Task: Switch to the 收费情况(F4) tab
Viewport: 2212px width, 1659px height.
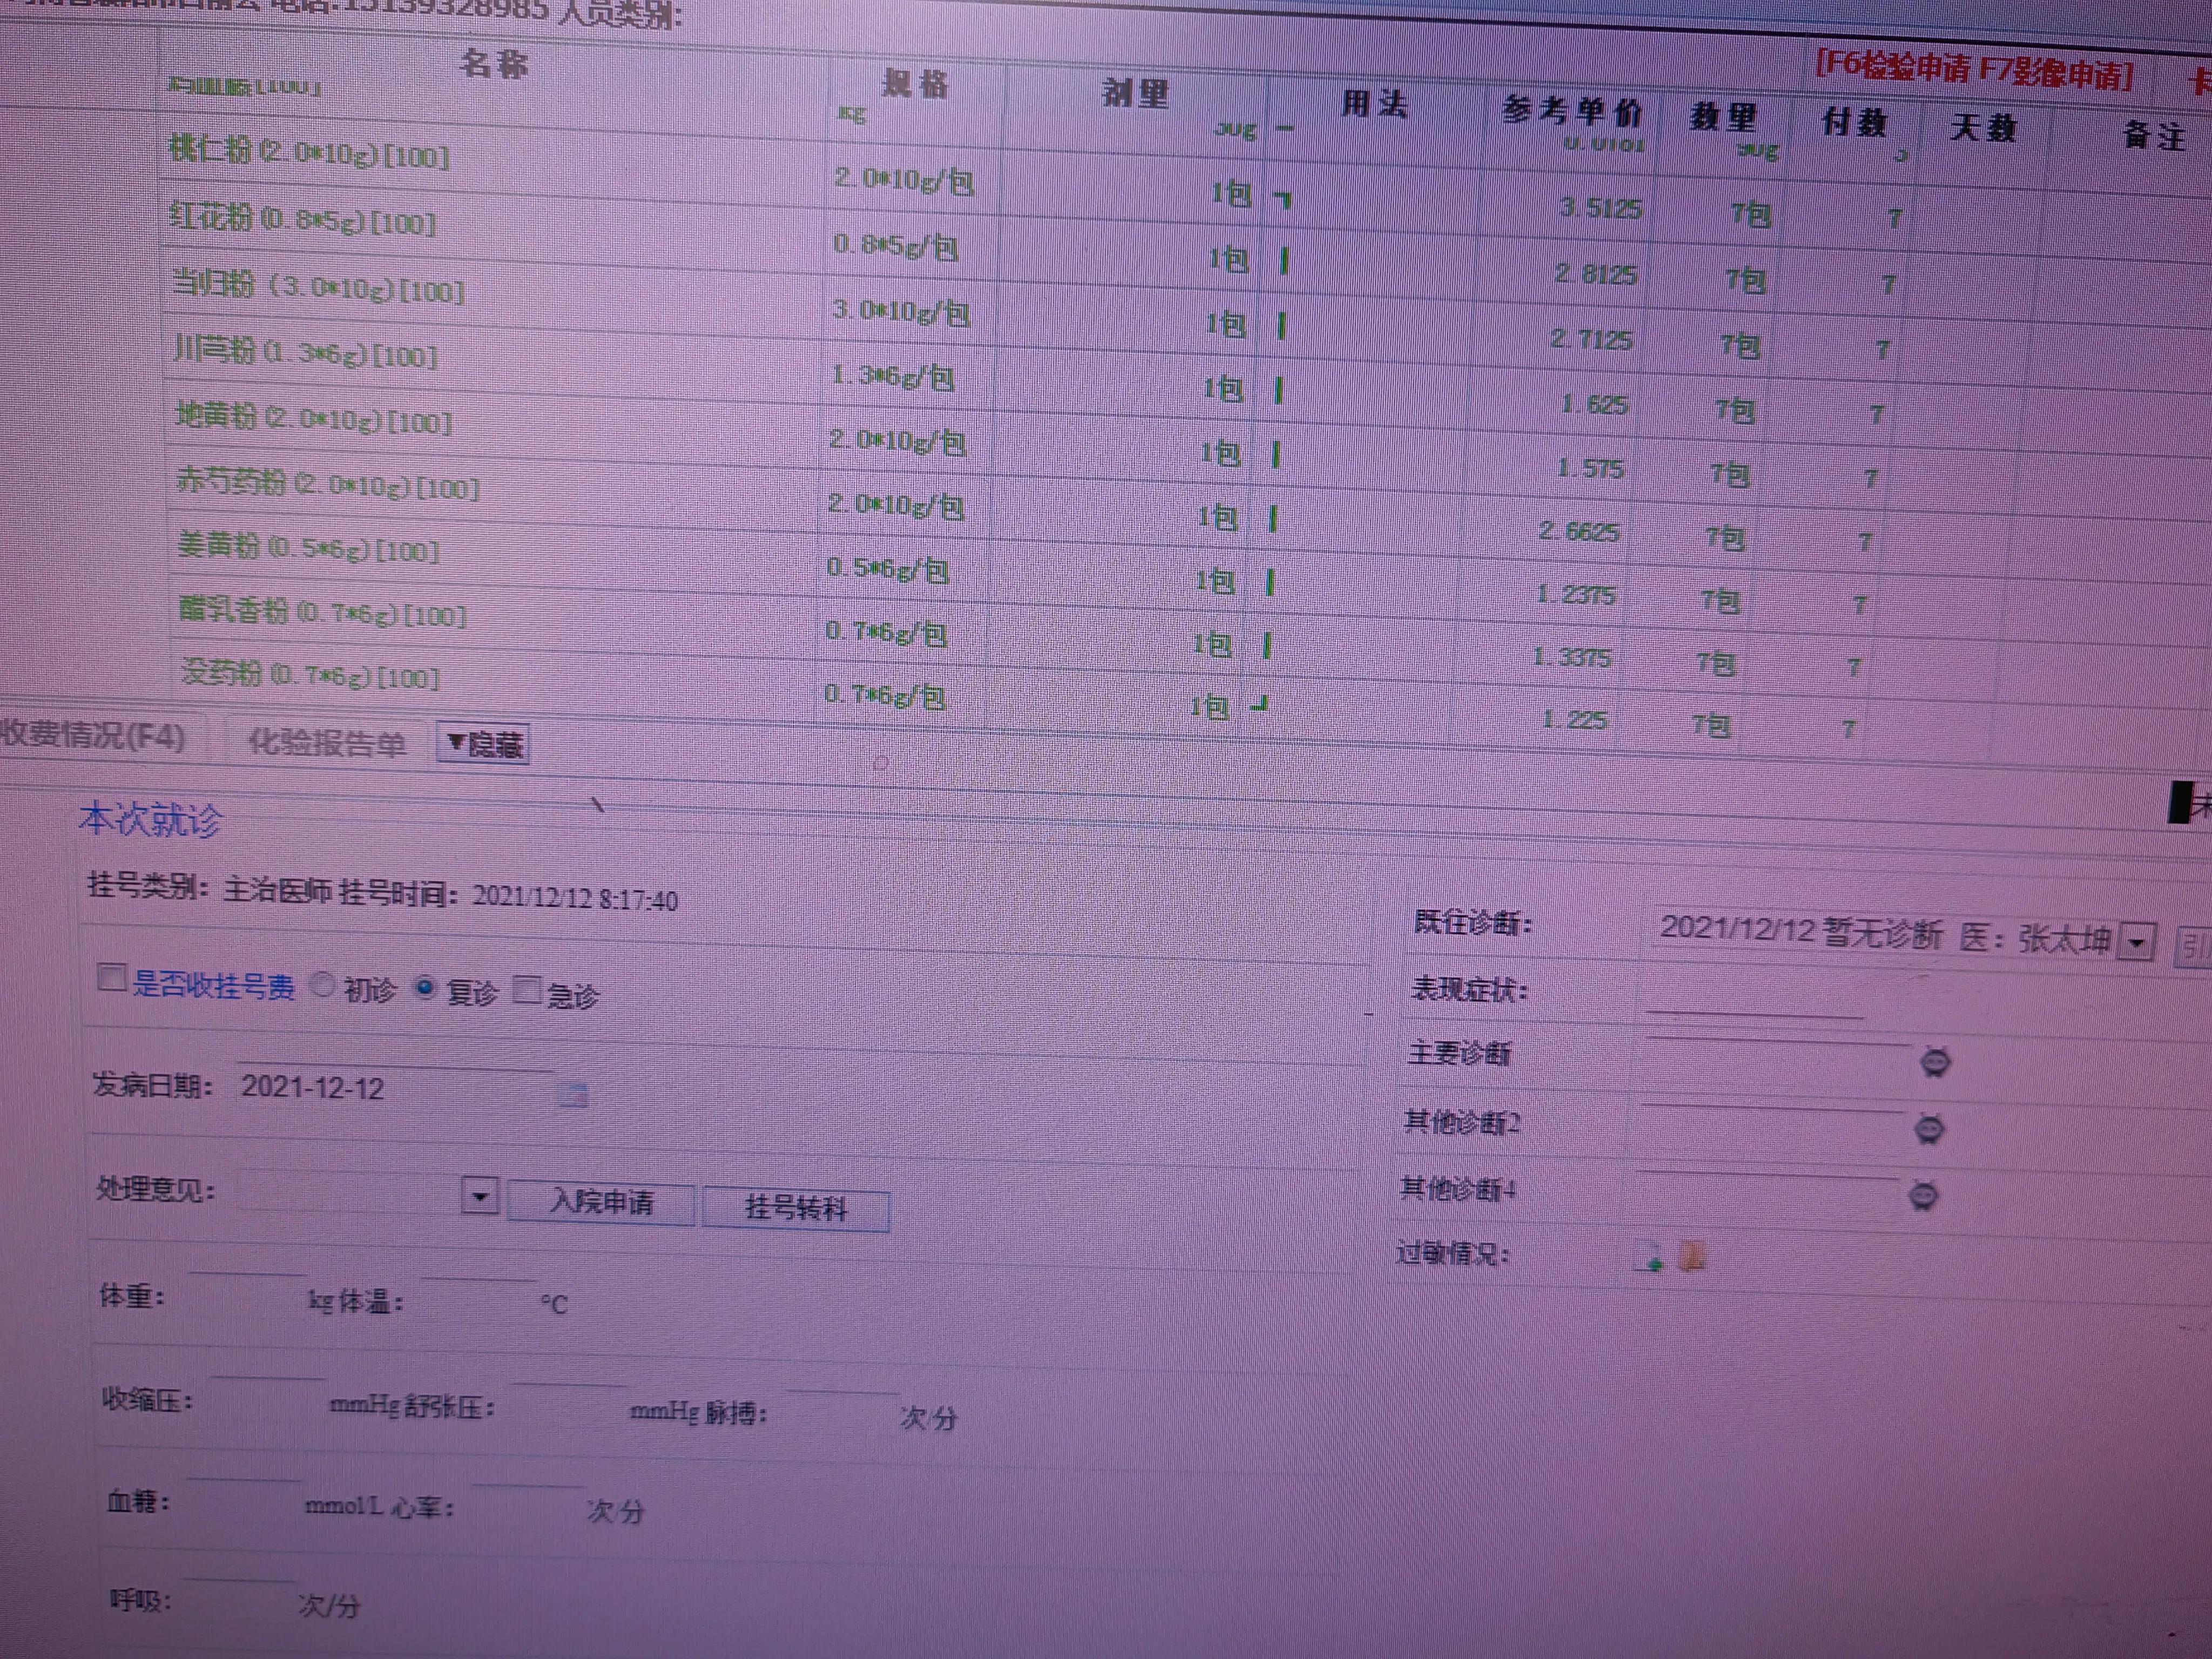Action: pos(92,736)
